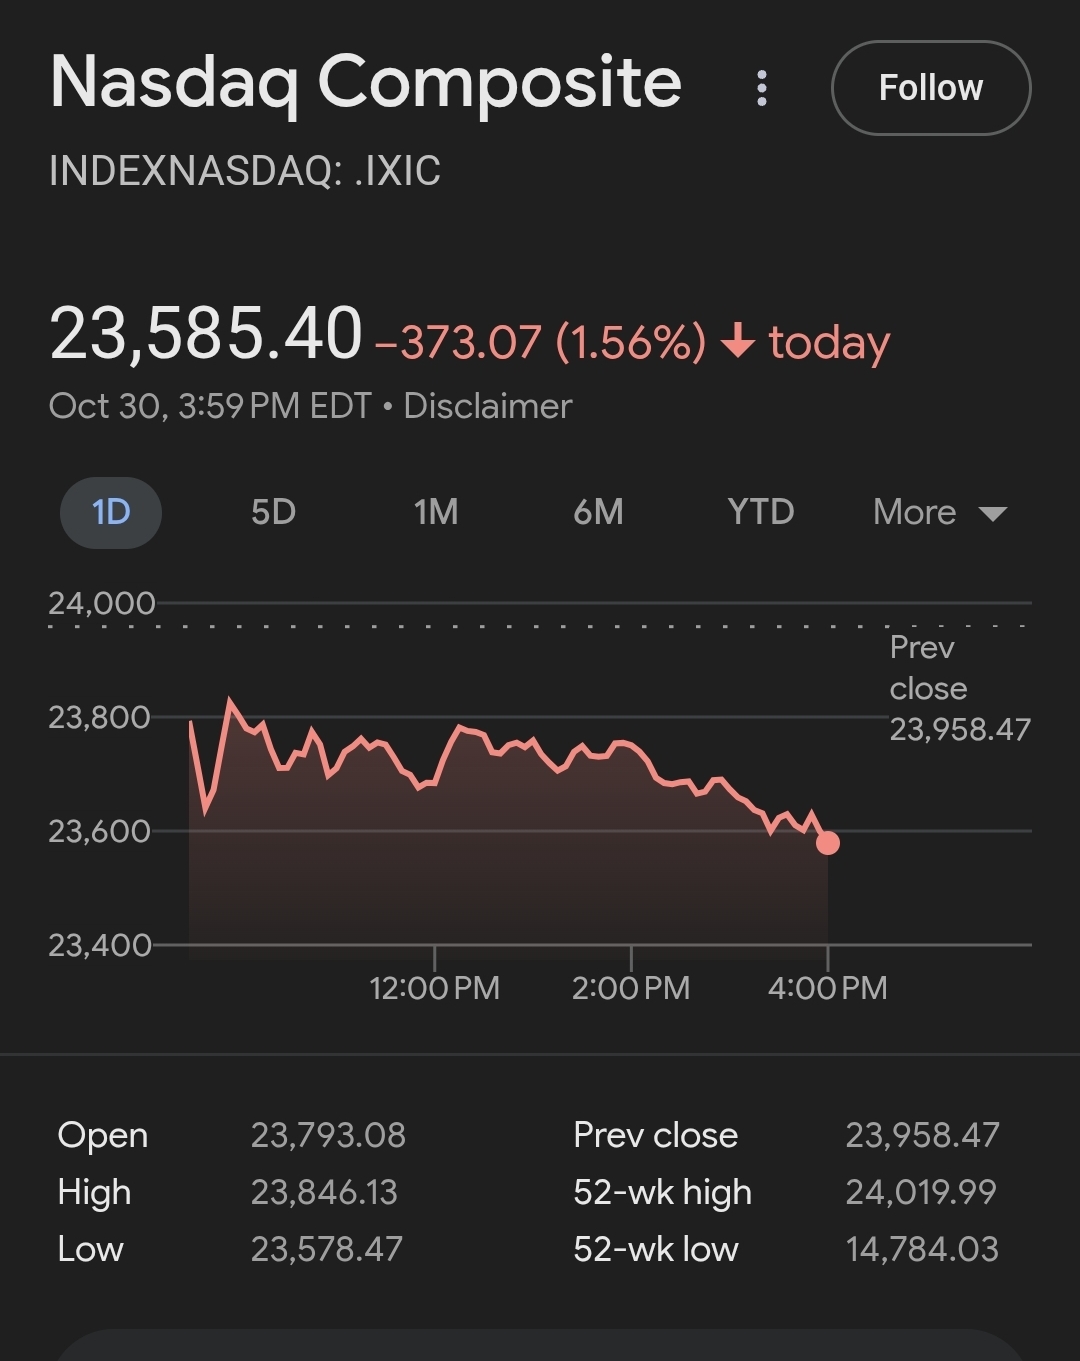The width and height of the screenshot is (1080, 1361).
Task: Click the red current-price dot on chart
Action: pos(828,843)
